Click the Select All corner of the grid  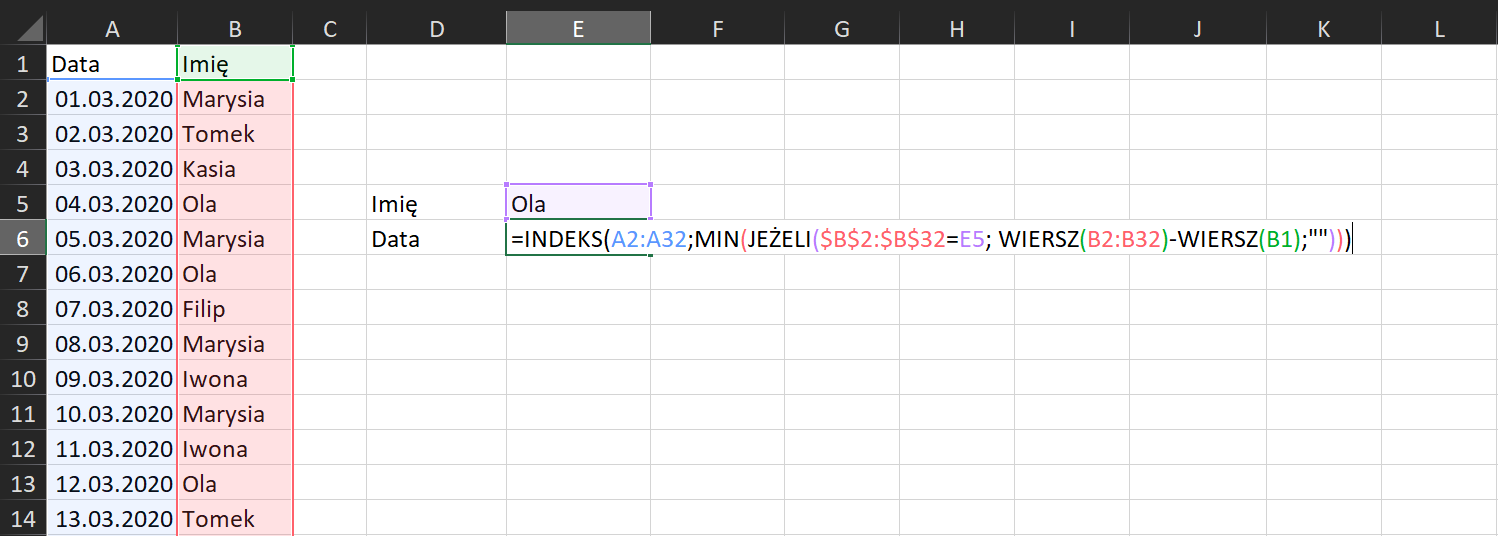(x=23, y=30)
